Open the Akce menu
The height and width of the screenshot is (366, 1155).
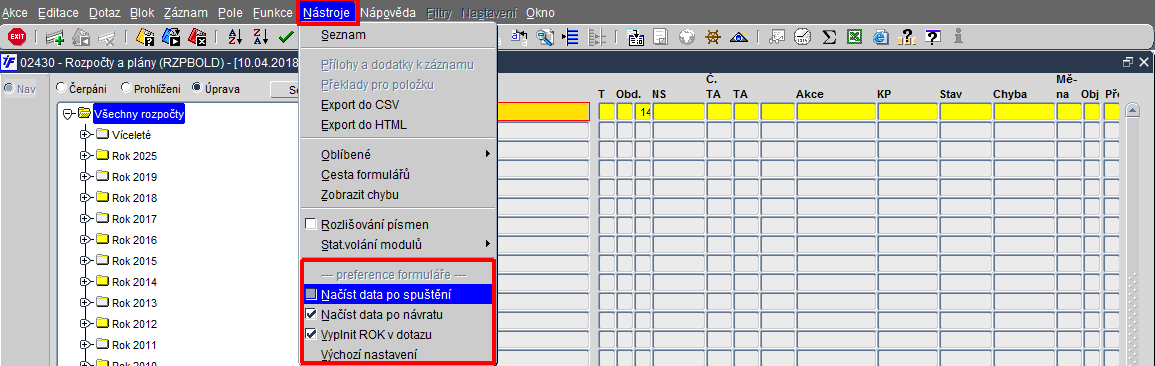(x=15, y=13)
